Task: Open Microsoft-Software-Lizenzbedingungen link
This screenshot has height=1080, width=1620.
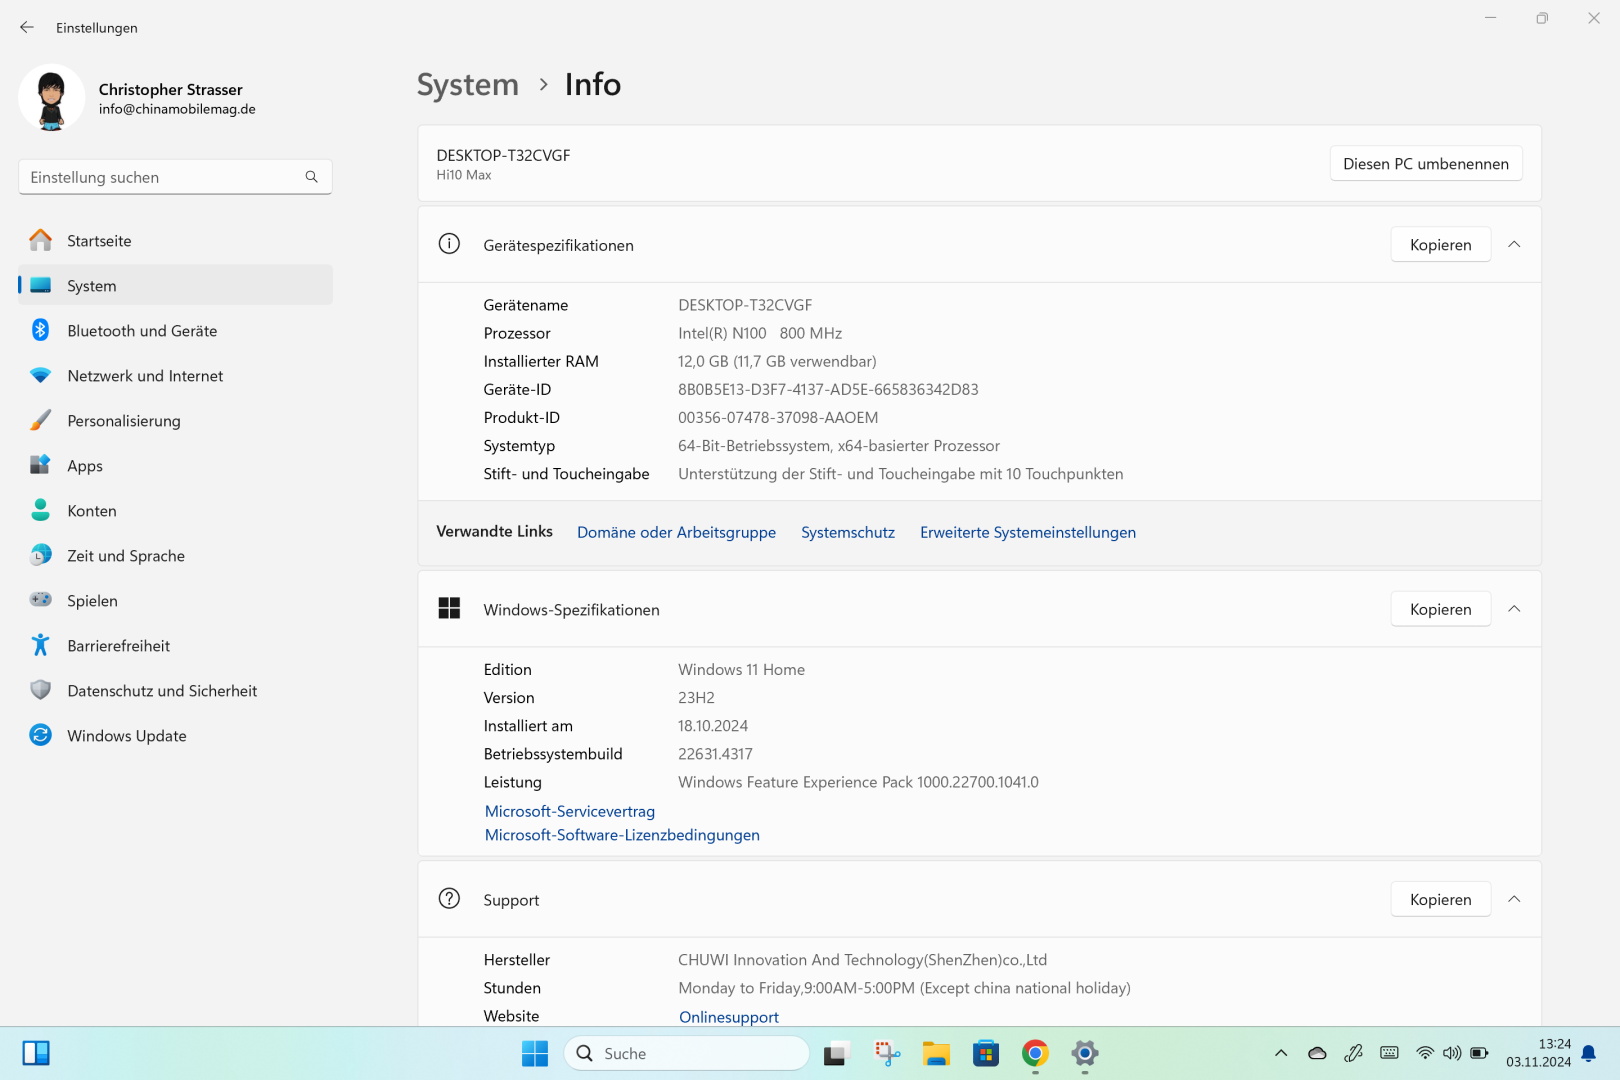Action: pos(622,835)
